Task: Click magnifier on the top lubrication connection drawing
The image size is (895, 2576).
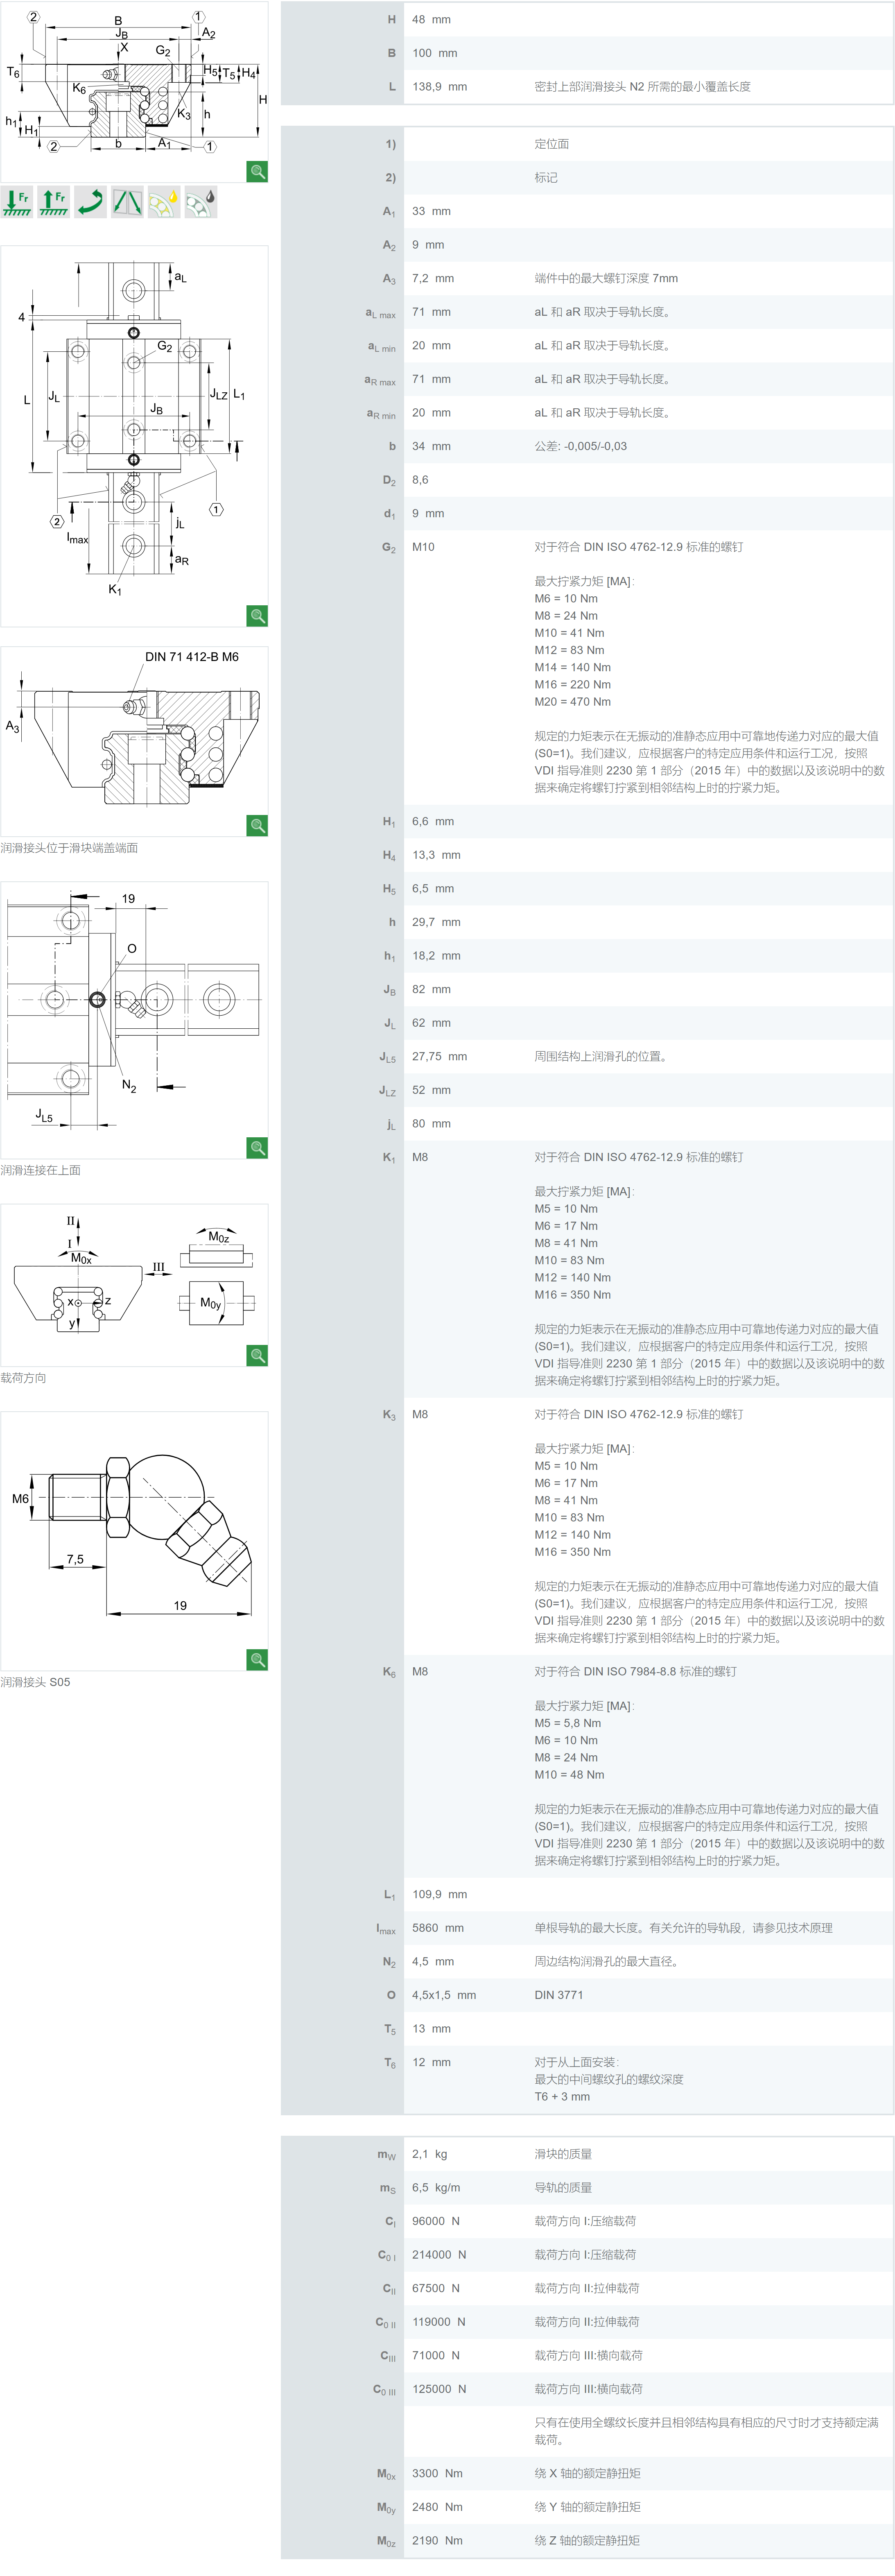Action: pos(257,1147)
